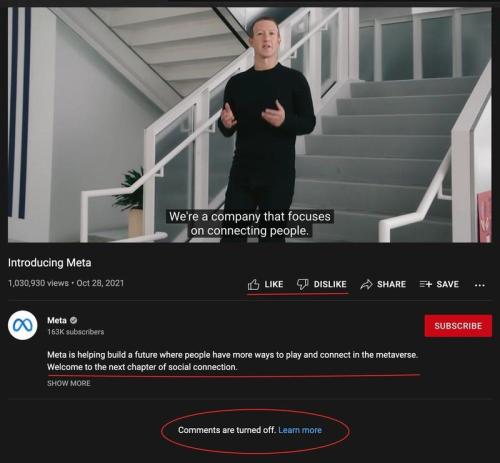The image size is (500, 463).
Task: Click the caption text overlay on video
Action: point(250,224)
